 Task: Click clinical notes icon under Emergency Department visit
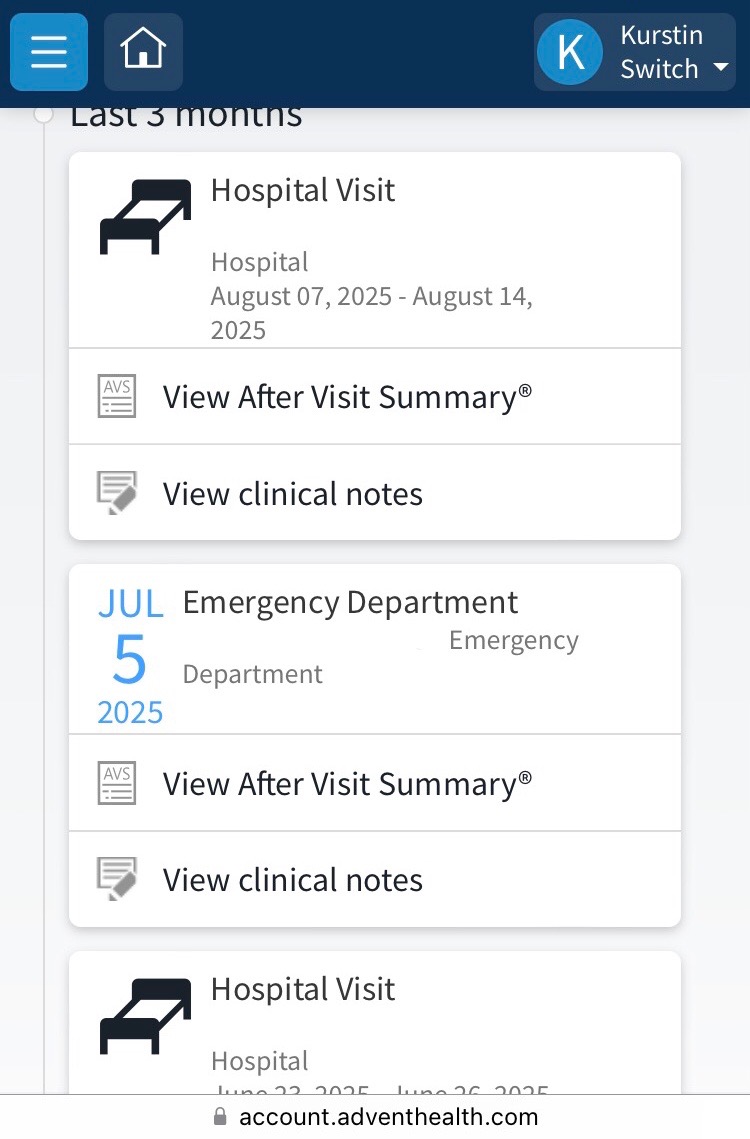pyautogui.click(x=117, y=879)
